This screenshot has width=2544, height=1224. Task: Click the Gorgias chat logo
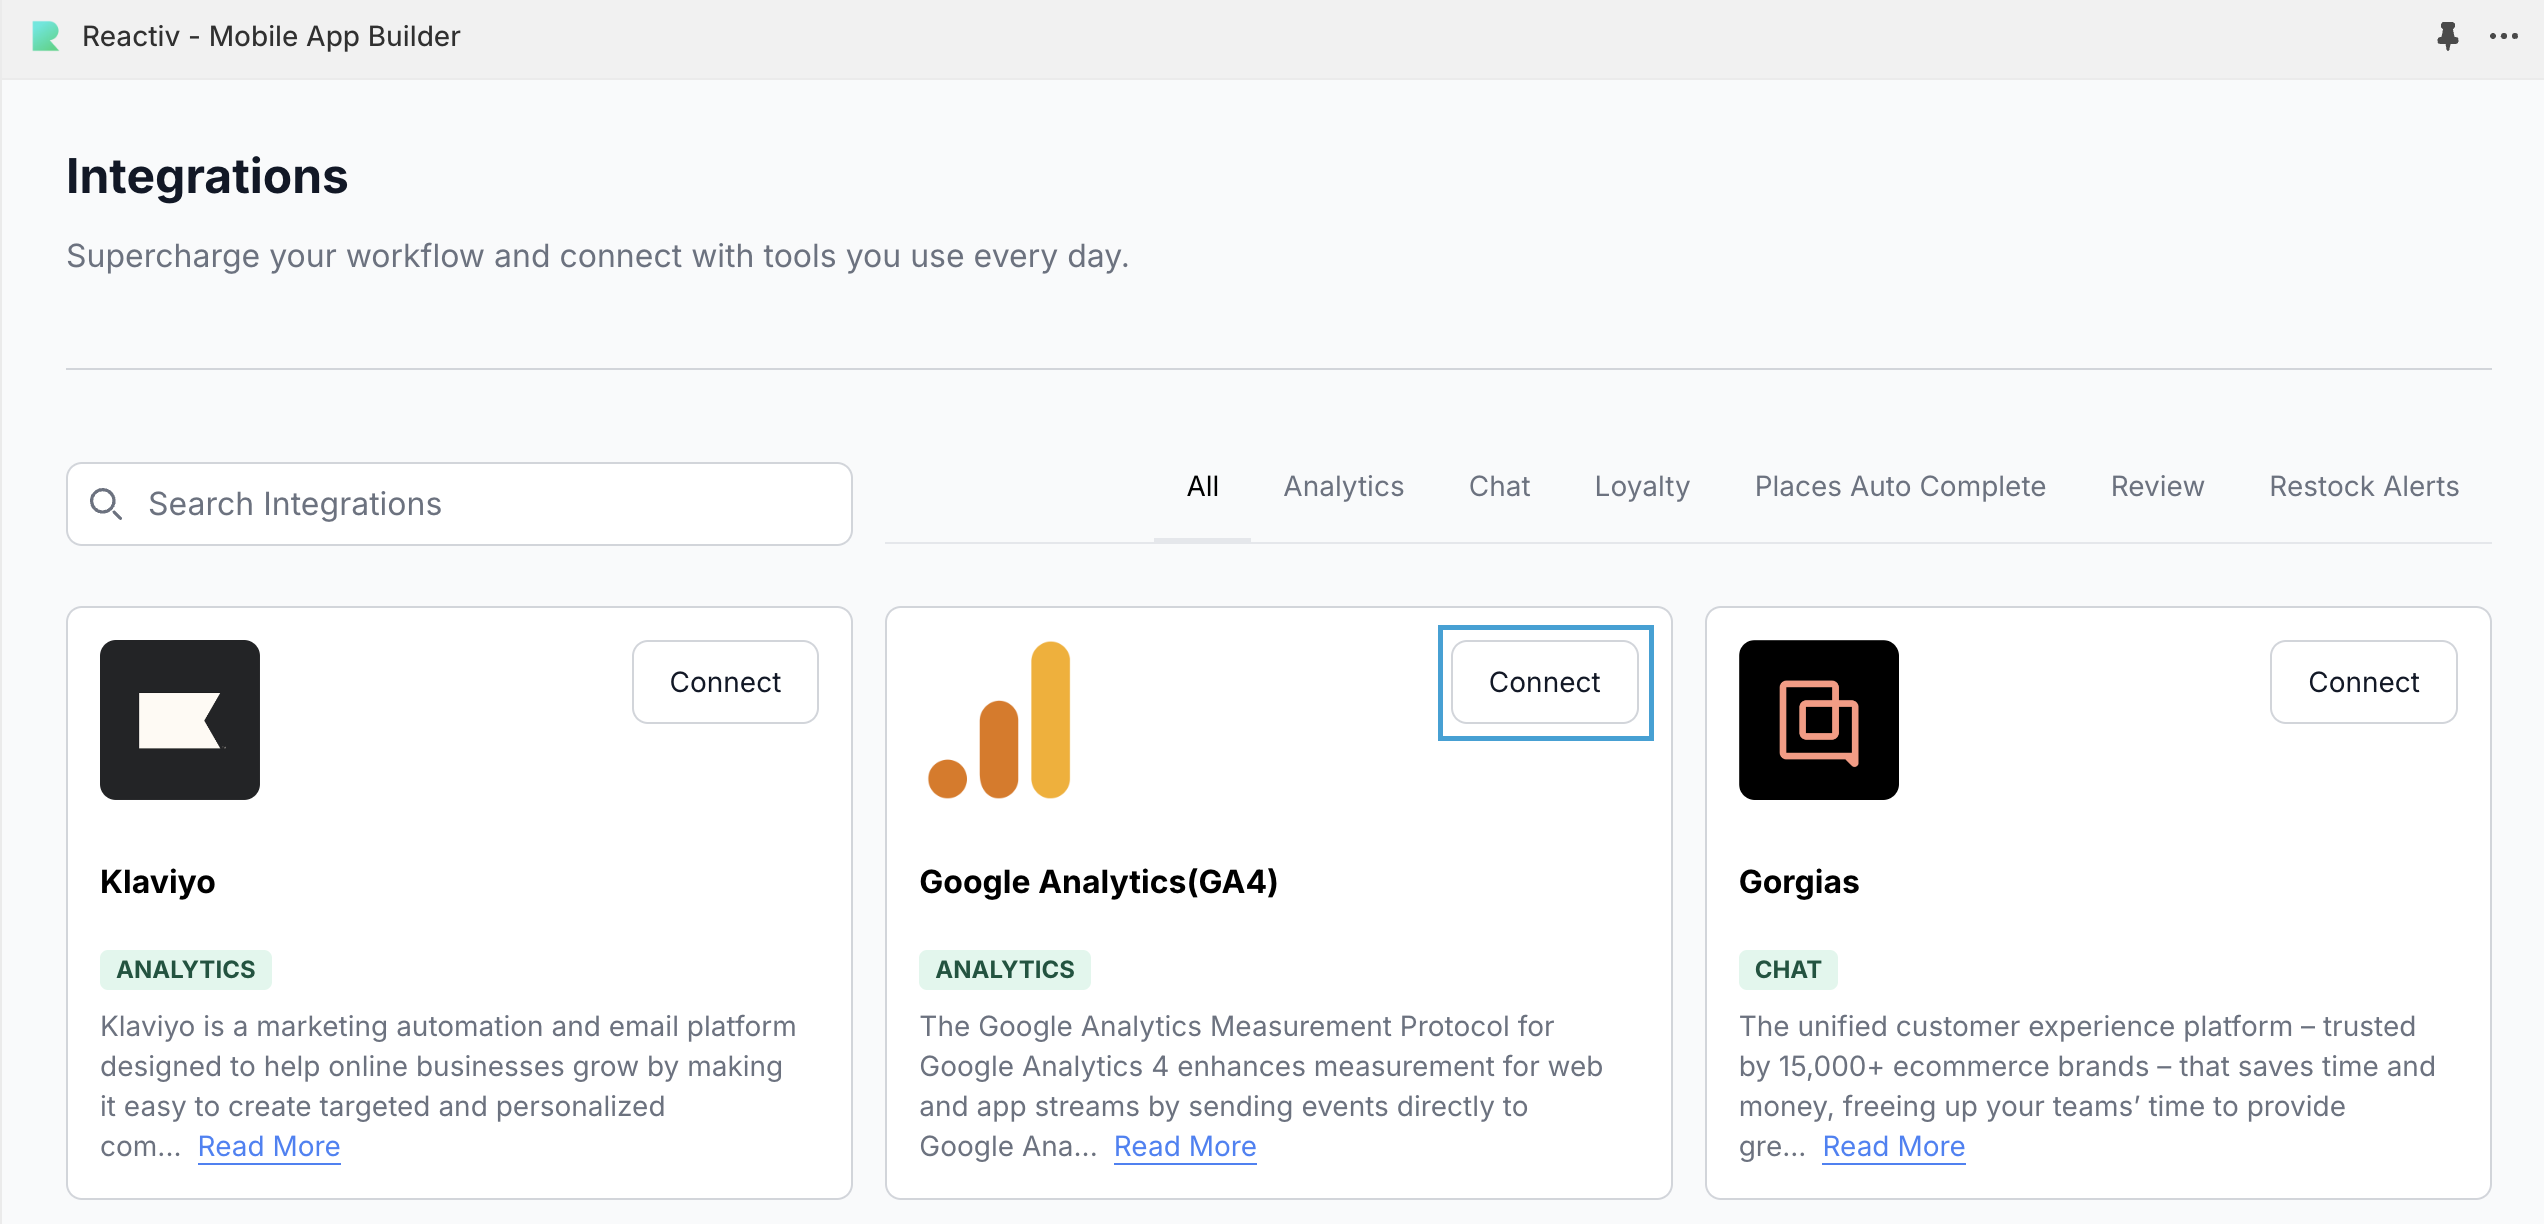click(x=1818, y=720)
